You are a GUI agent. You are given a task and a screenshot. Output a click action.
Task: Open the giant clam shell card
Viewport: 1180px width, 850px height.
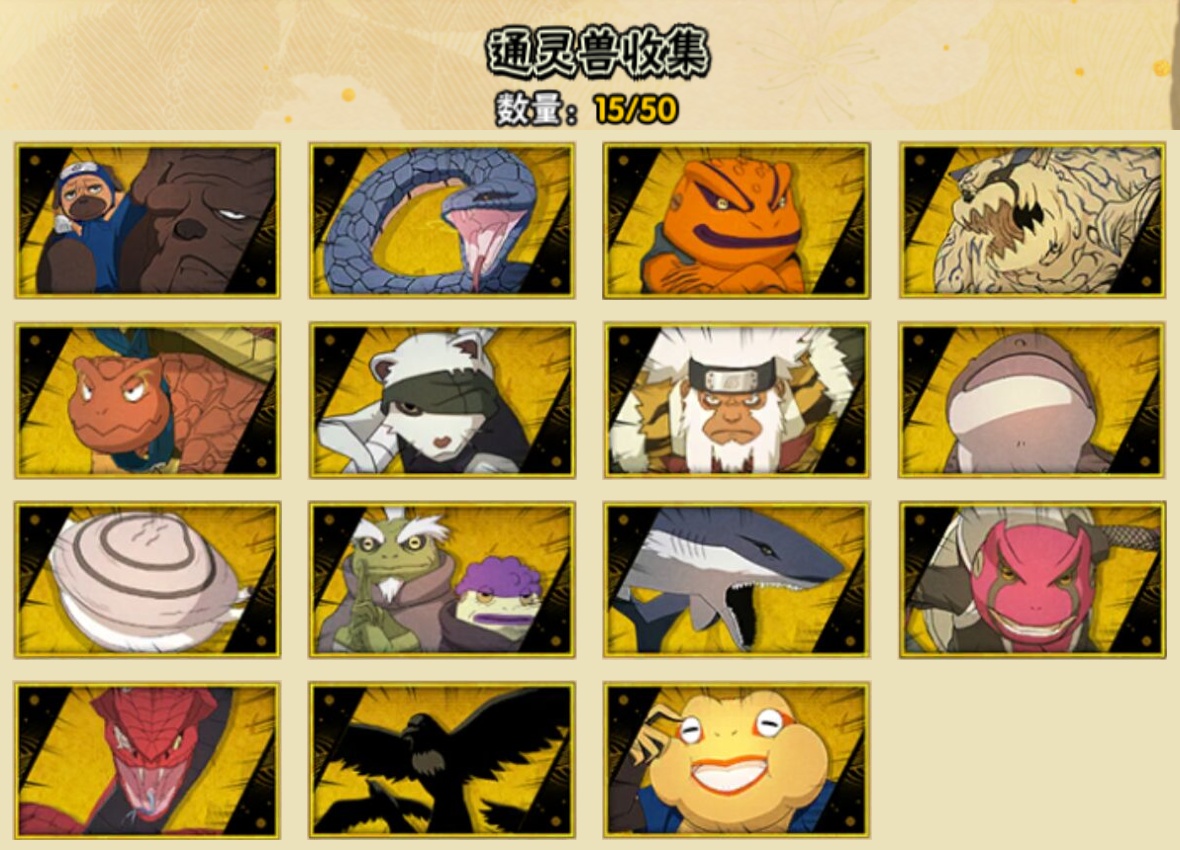point(148,580)
